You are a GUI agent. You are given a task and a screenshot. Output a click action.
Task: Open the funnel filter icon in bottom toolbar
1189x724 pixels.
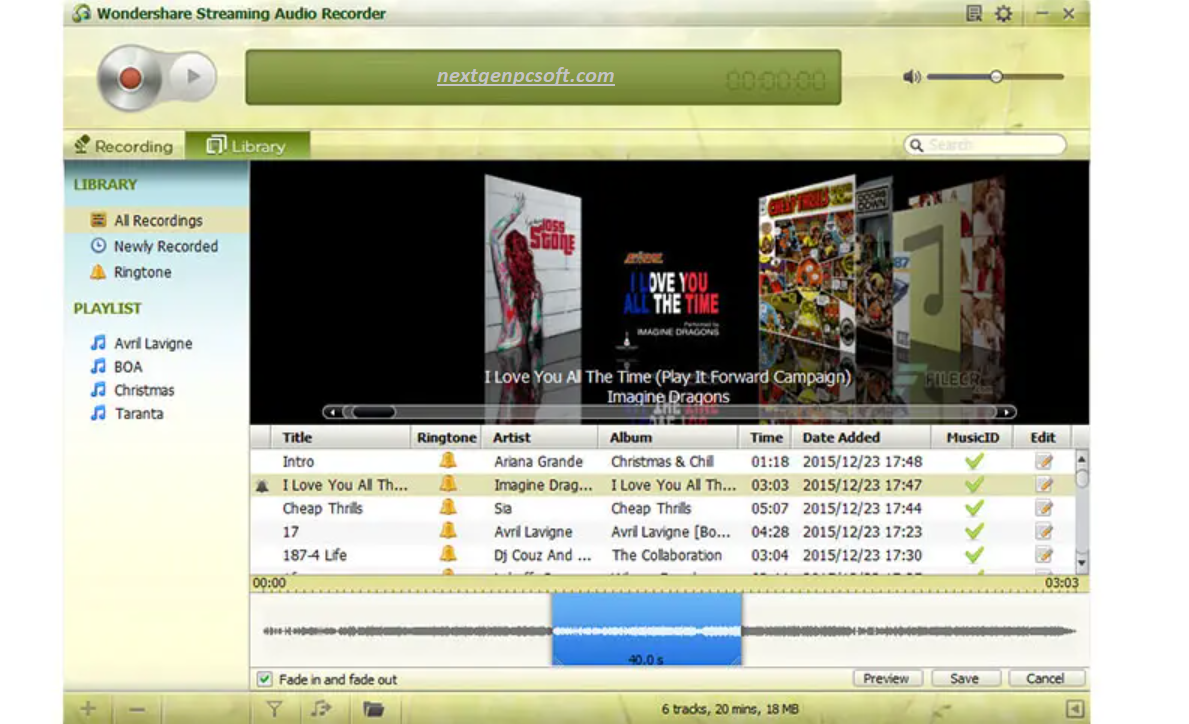(274, 707)
